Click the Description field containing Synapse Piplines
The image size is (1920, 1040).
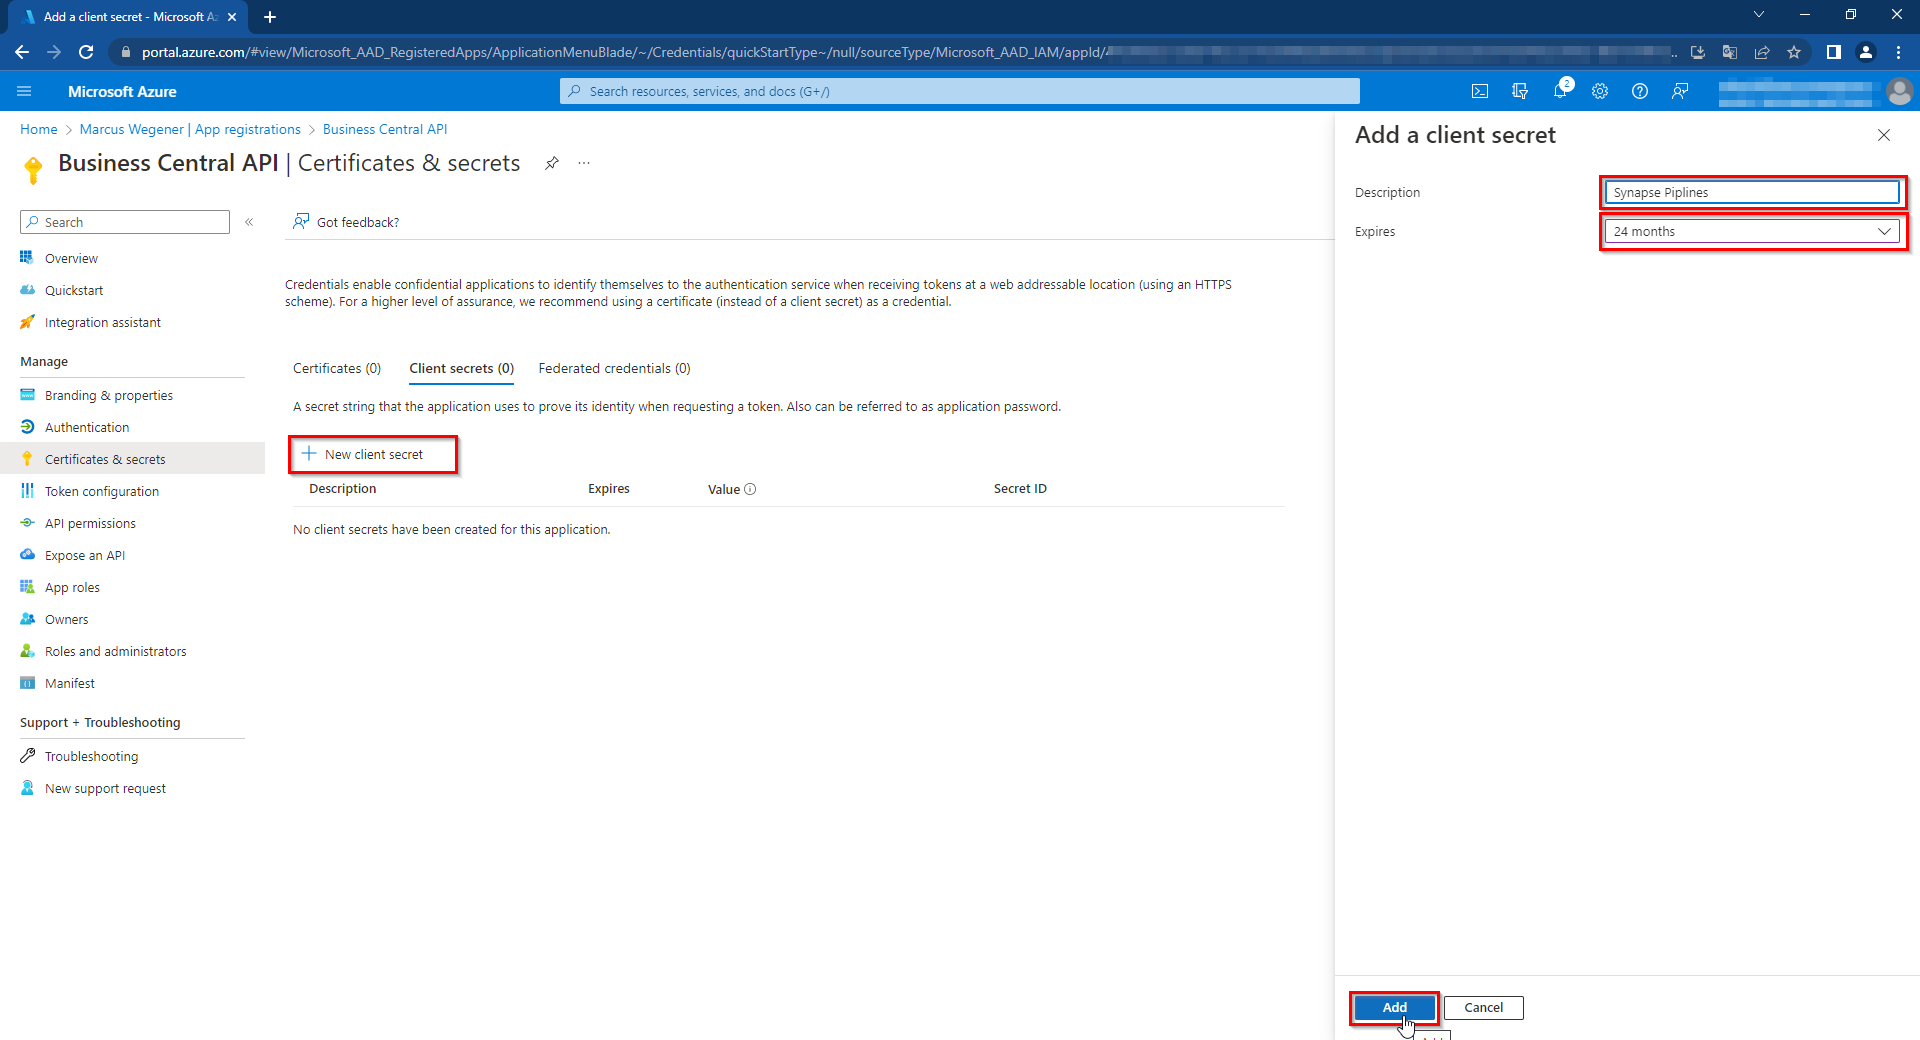point(1752,192)
